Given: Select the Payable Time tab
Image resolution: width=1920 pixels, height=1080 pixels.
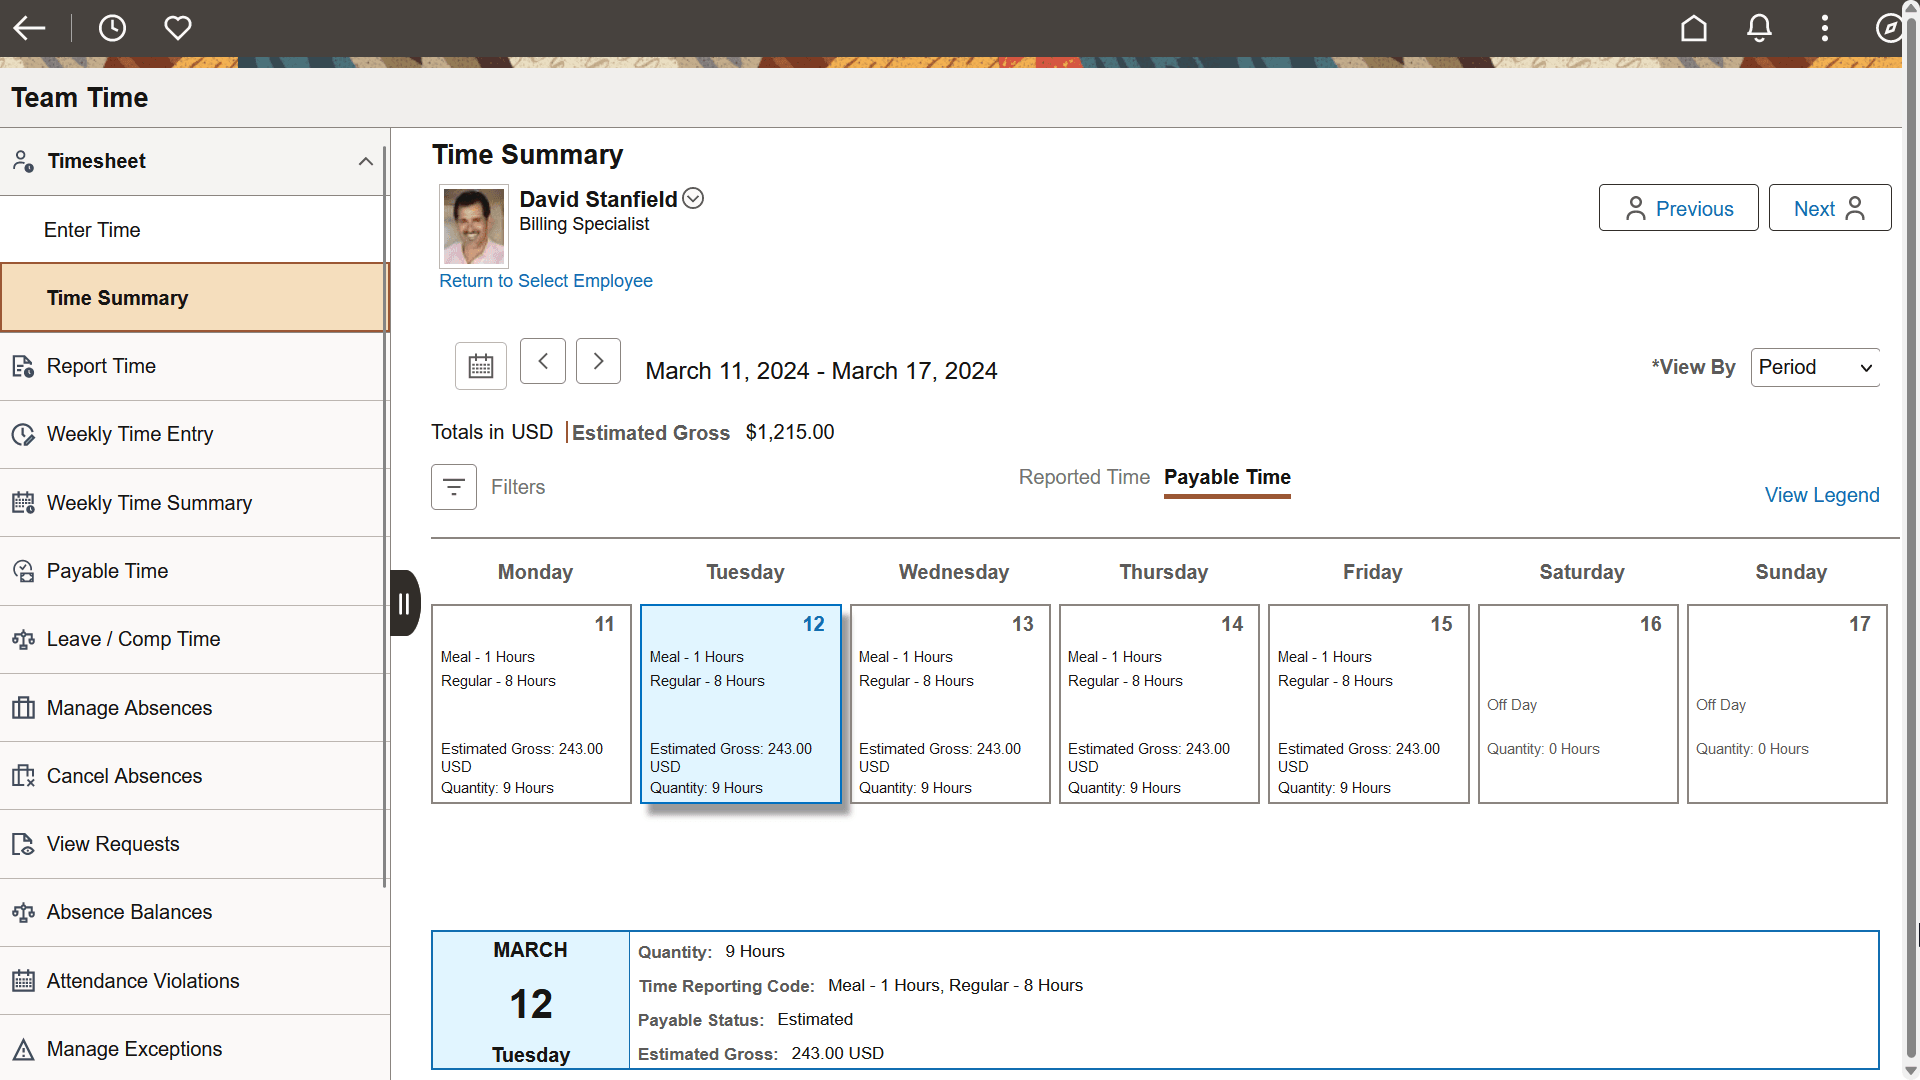Looking at the screenshot, I should (1227, 478).
